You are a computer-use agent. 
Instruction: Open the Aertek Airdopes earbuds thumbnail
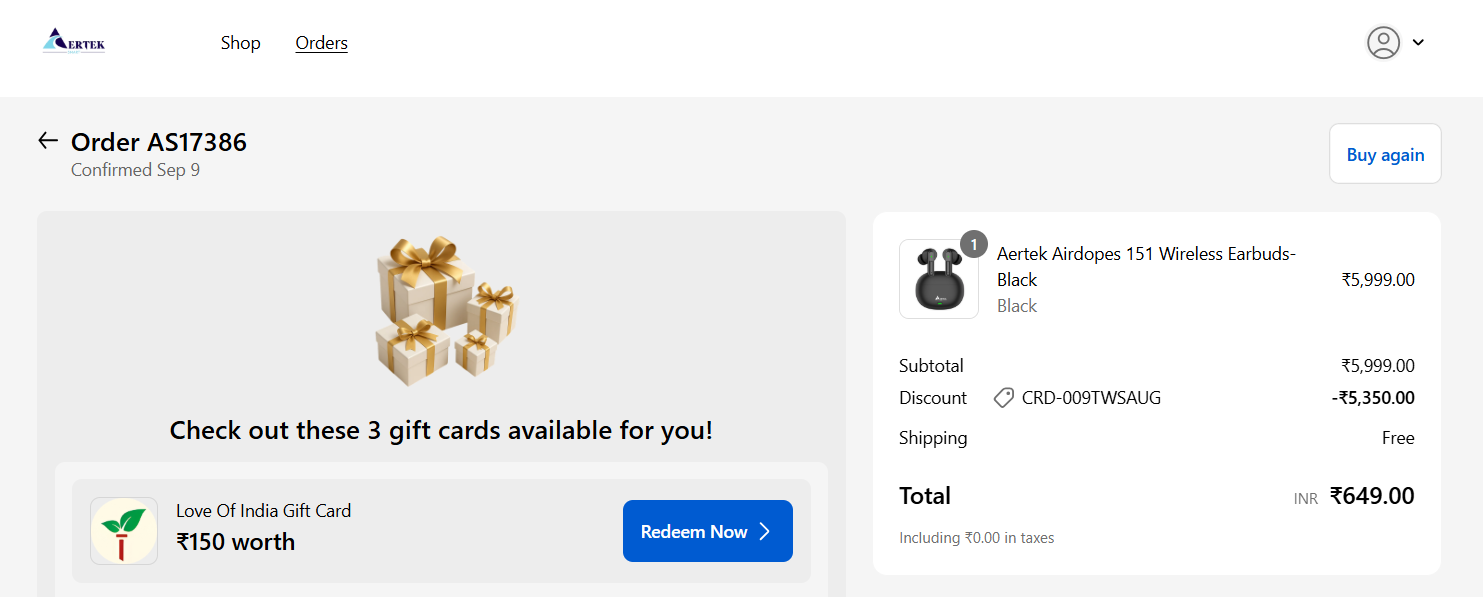click(938, 279)
